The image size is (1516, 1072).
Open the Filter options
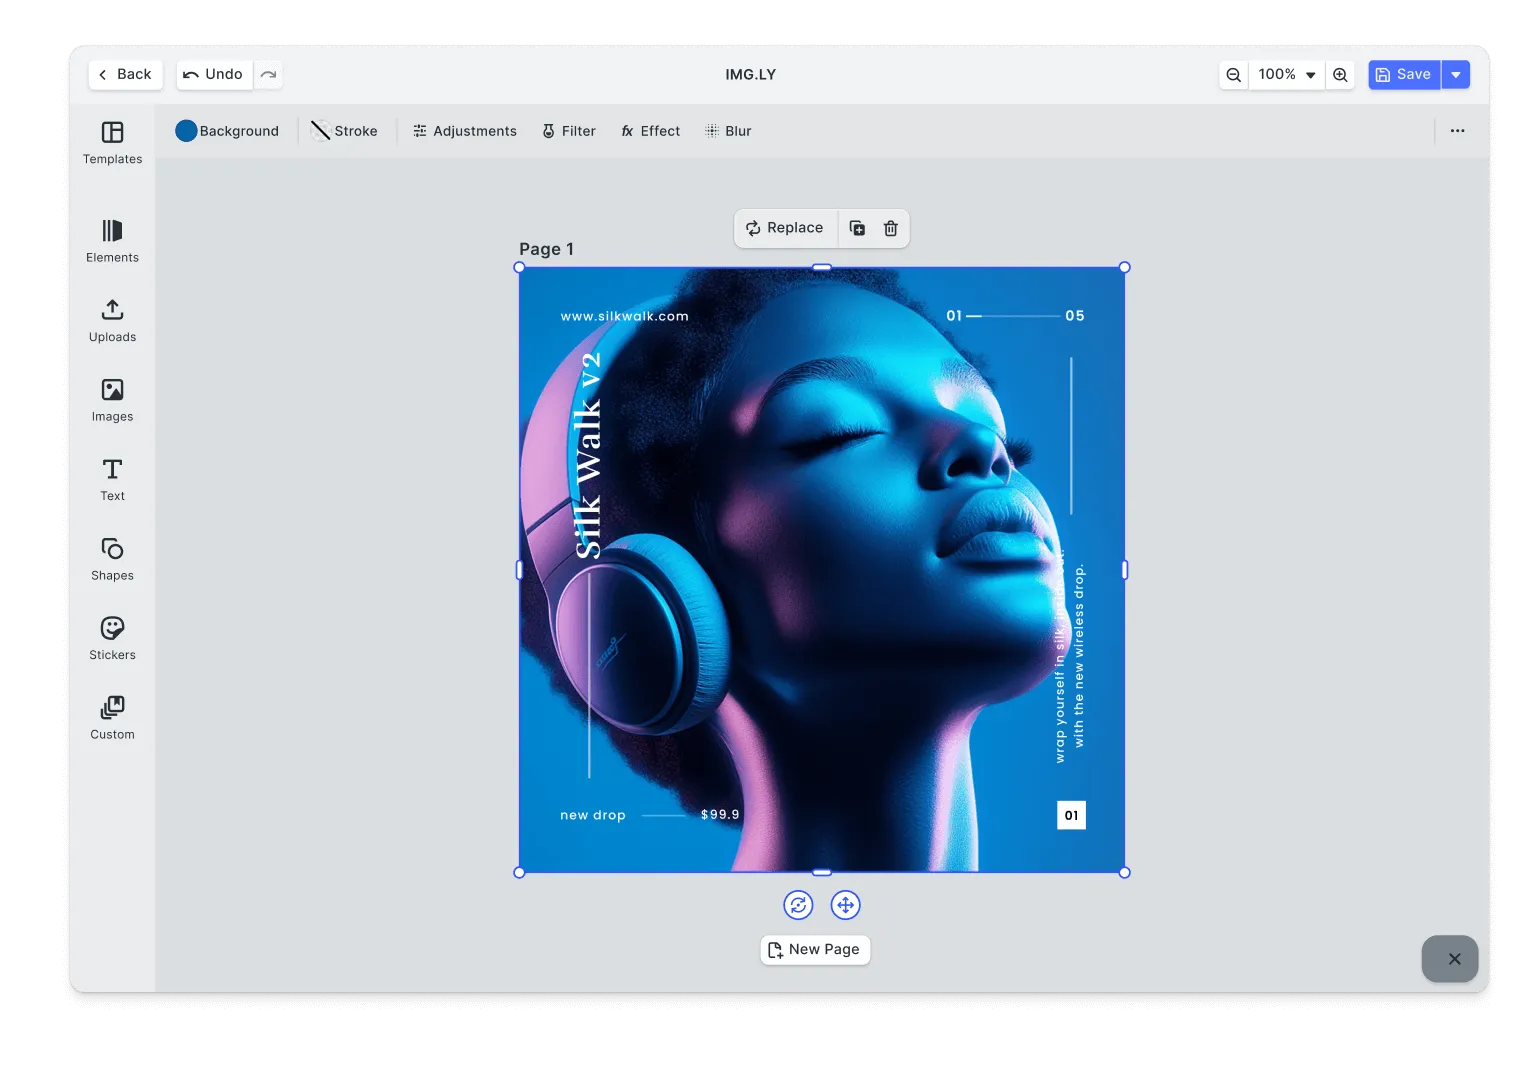pos(569,131)
